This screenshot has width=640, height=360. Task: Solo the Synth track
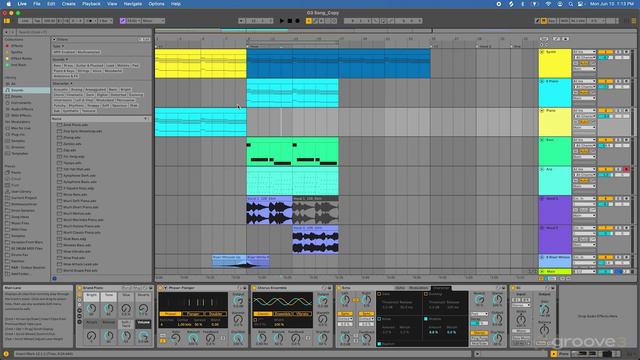(618, 52)
